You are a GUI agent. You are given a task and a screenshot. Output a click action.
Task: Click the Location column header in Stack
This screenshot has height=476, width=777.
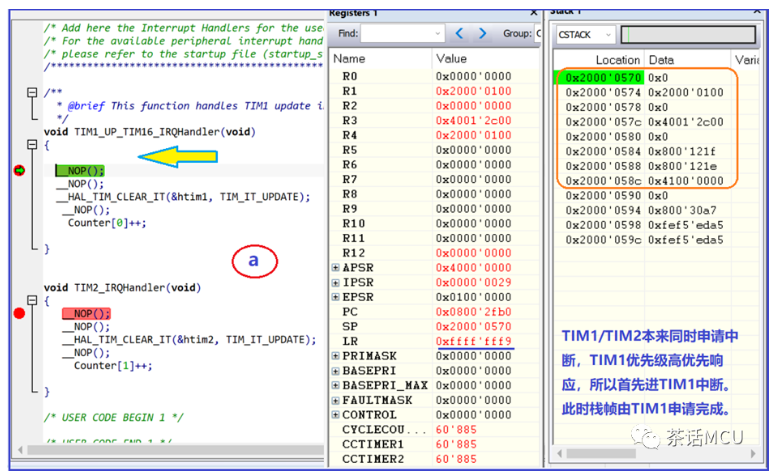[x=599, y=60]
